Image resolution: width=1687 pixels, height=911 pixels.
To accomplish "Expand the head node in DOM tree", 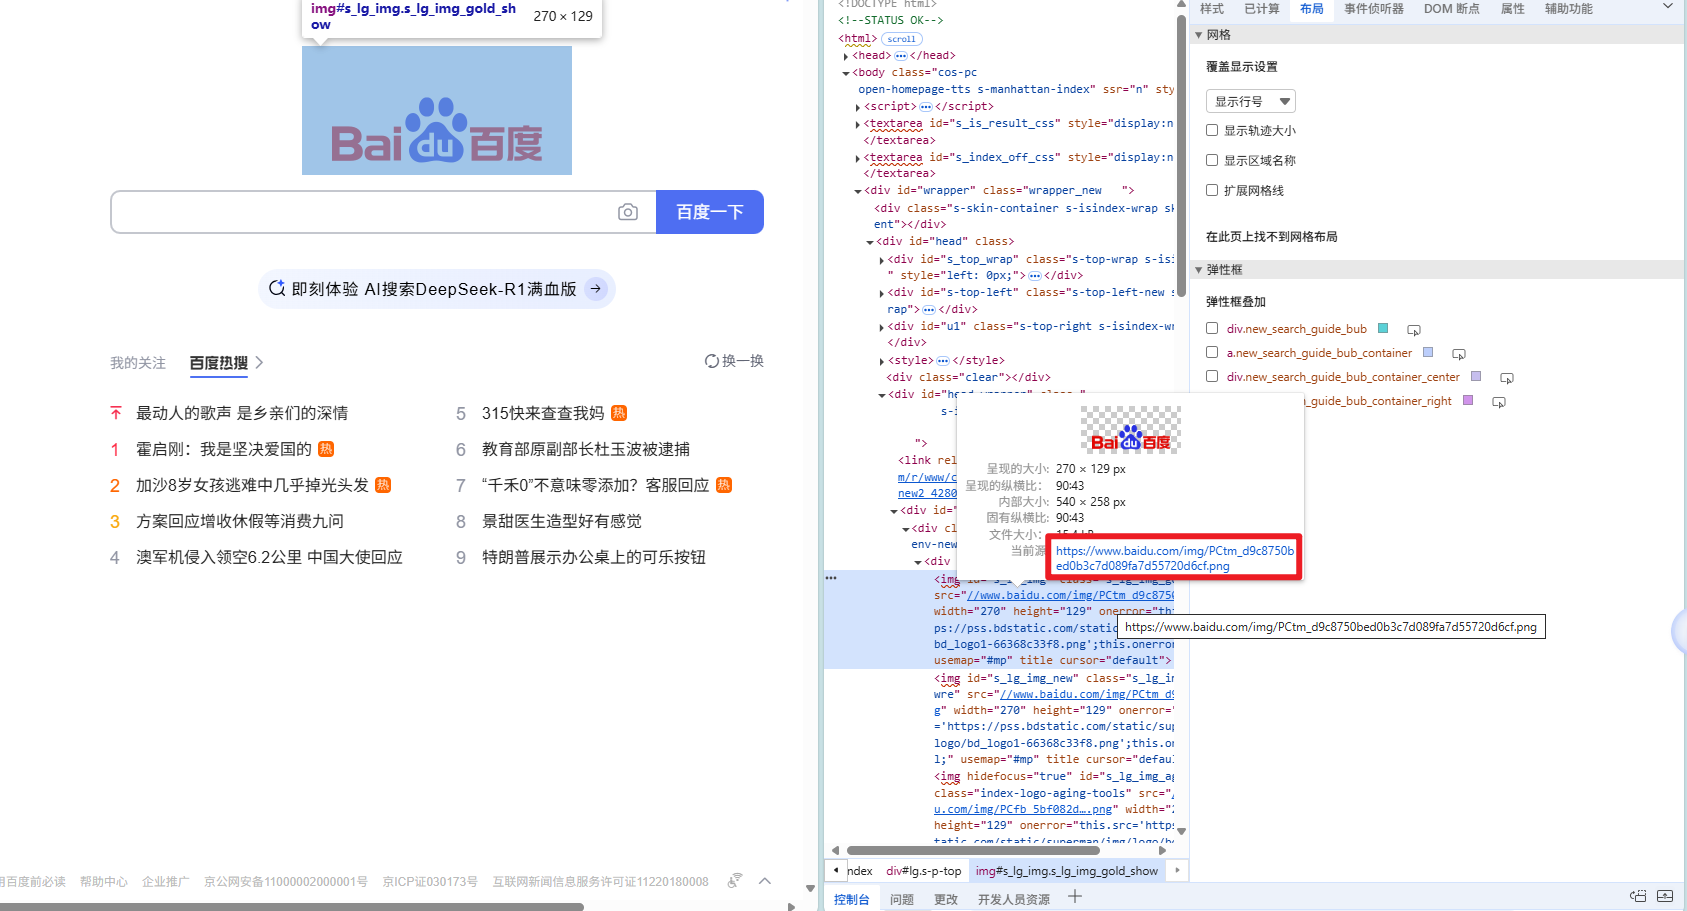I will (x=847, y=56).
